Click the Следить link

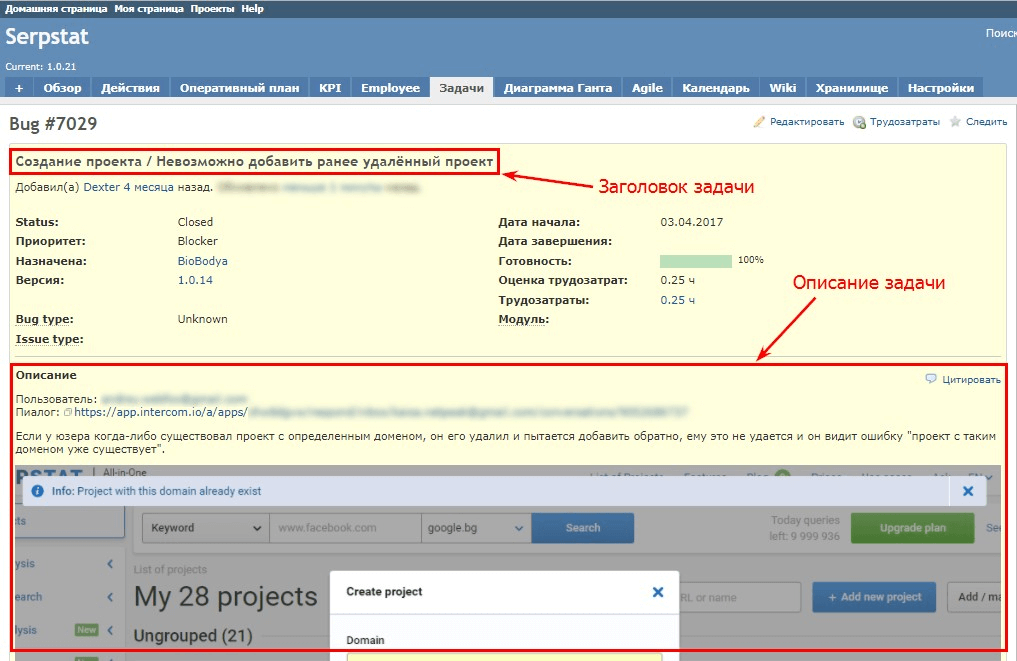pyautogui.click(x=987, y=121)
